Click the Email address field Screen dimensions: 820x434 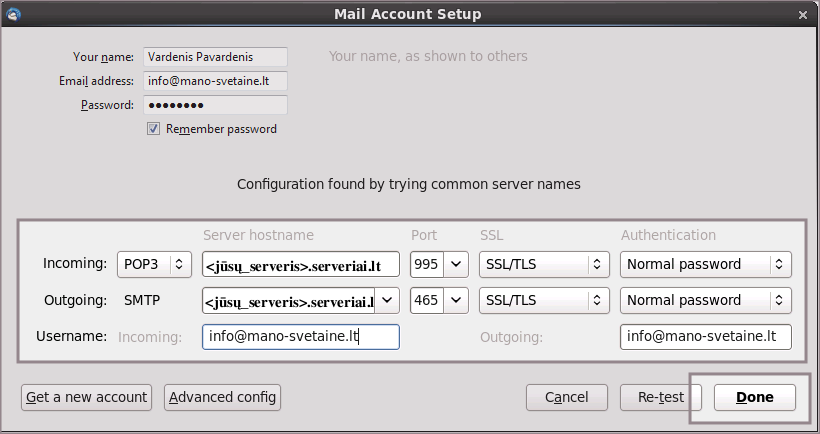click(215, 81)
